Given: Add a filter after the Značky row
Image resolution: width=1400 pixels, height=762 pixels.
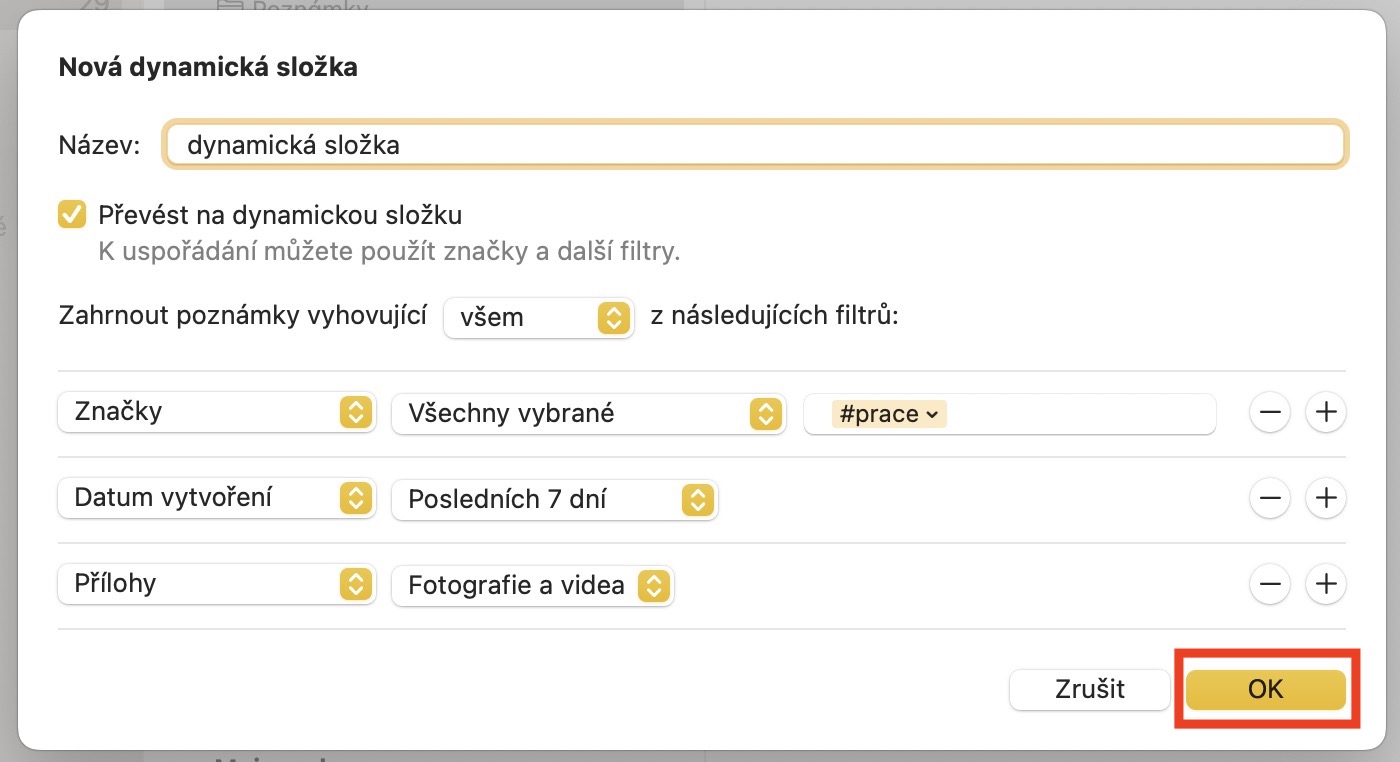Looking at the screenshot, I should coord(1326,413).
